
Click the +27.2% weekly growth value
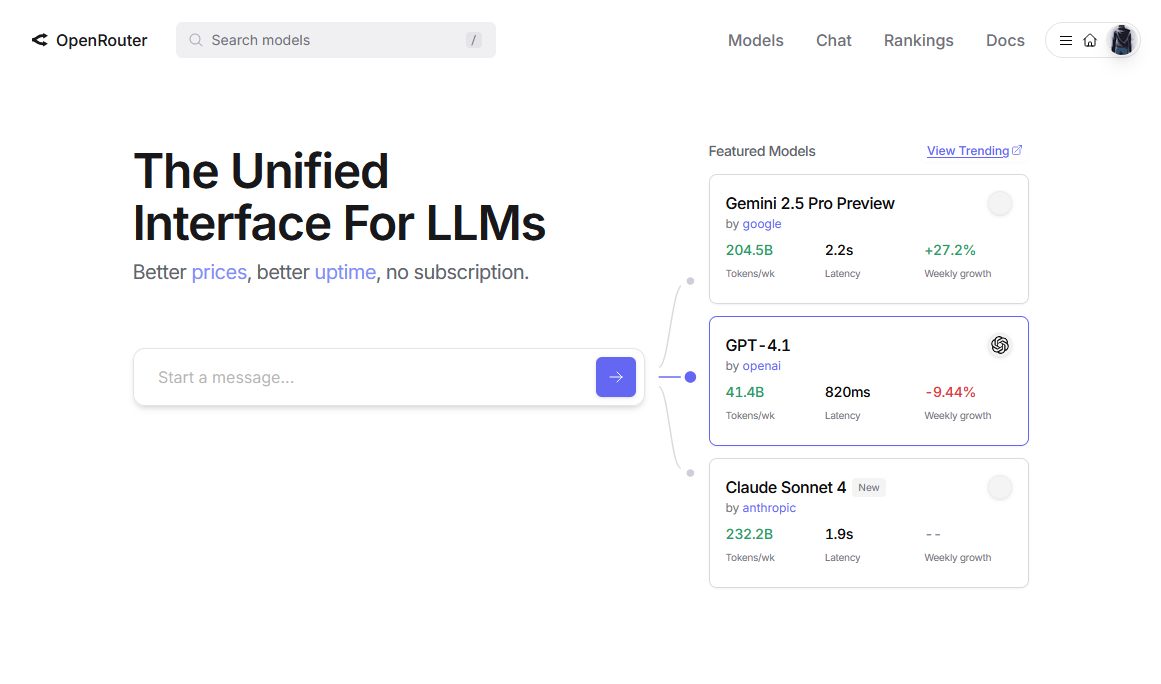[x=950, y=250]
